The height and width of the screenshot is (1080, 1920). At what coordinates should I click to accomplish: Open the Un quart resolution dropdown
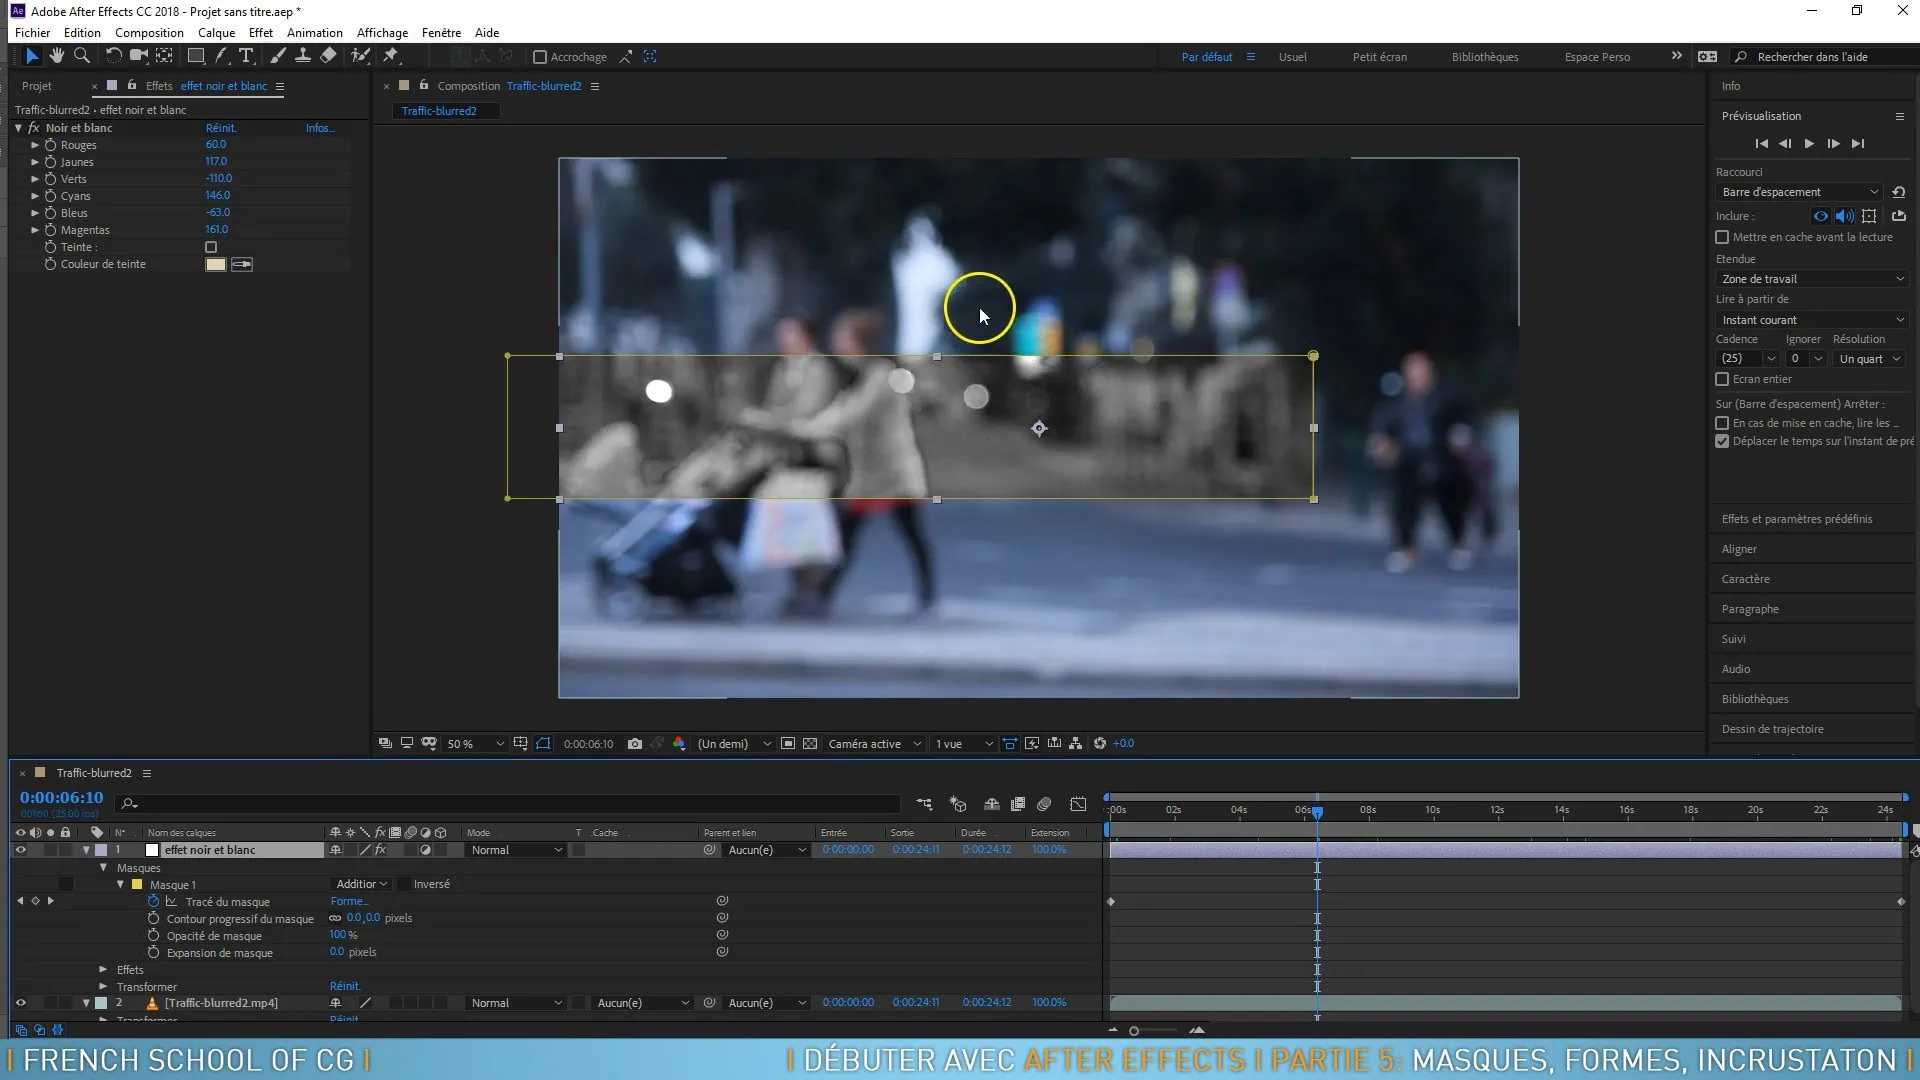(1869, 359)
